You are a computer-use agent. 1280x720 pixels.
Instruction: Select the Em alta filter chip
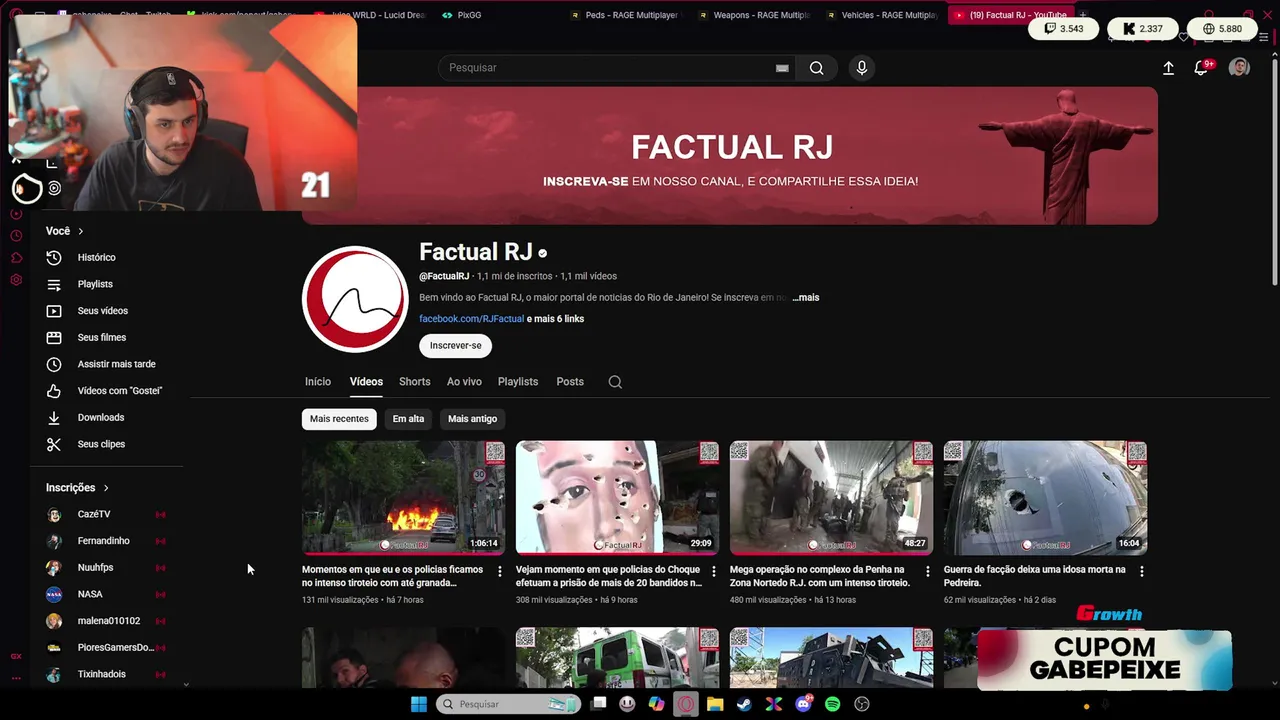coord(408,419)
